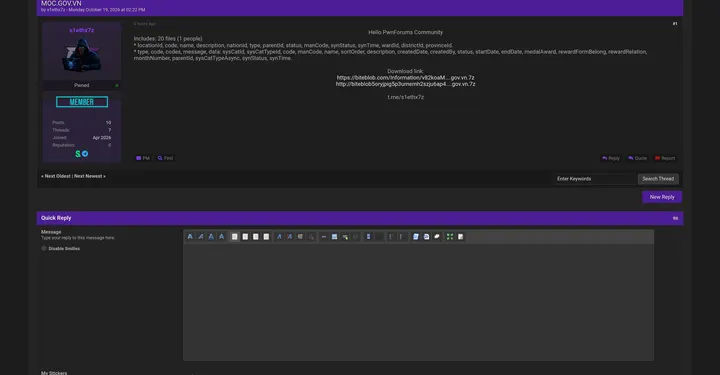Open the font size picker
Viewport: 720px width, 375px height.
289,237
